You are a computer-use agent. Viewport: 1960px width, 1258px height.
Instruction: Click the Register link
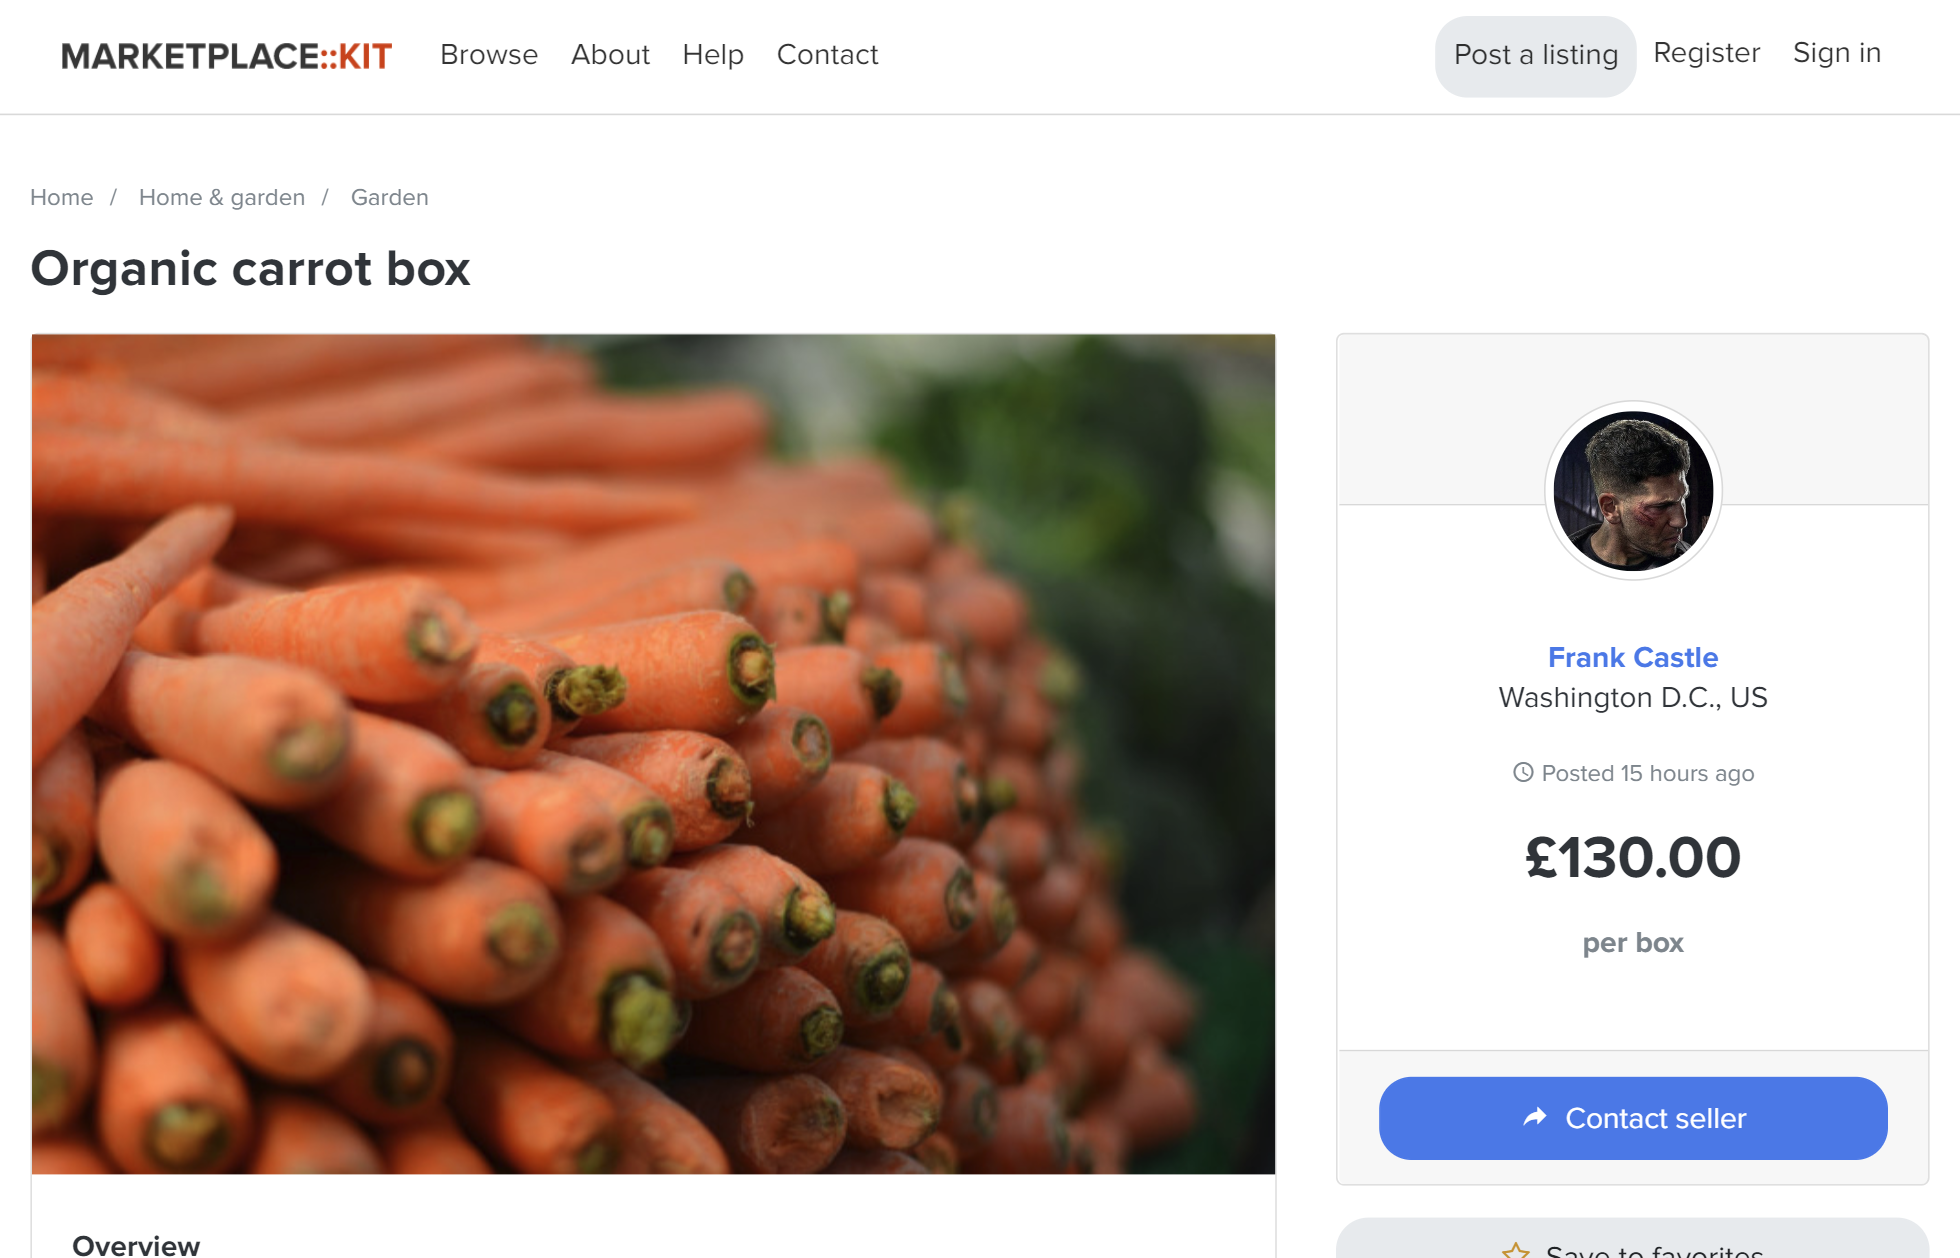1706,52
